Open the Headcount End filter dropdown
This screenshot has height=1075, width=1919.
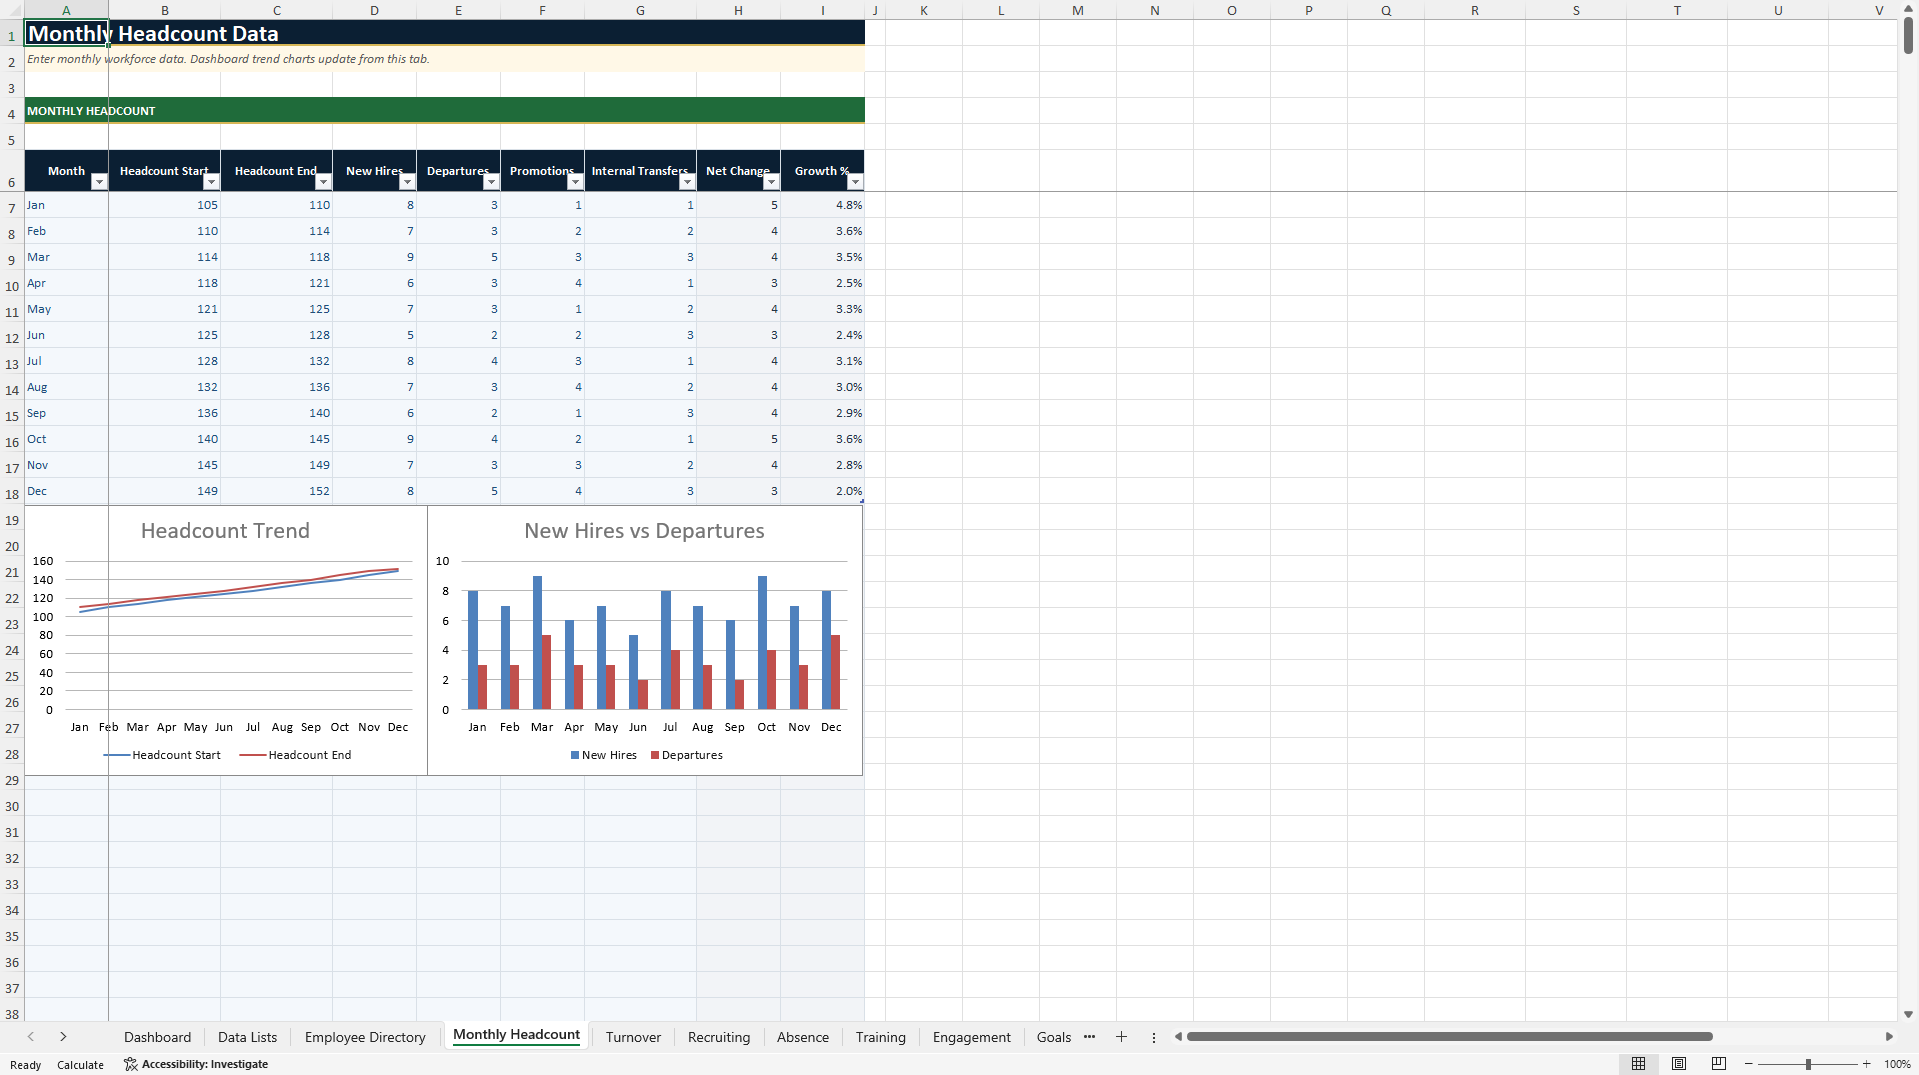[323, 182]
